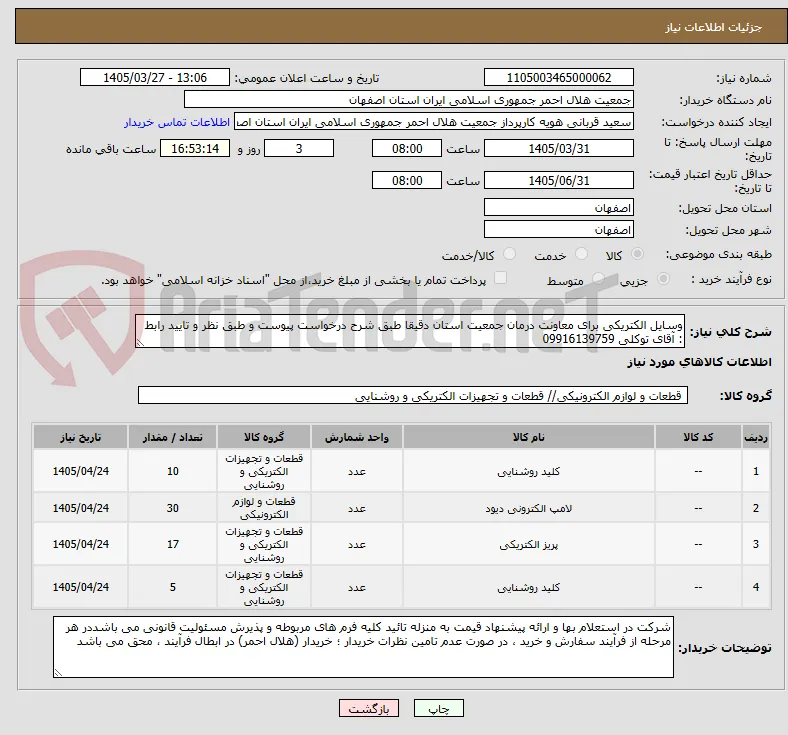
Task: Click لامپ الکترونی دیود item name
Action: tap(528, 508)
